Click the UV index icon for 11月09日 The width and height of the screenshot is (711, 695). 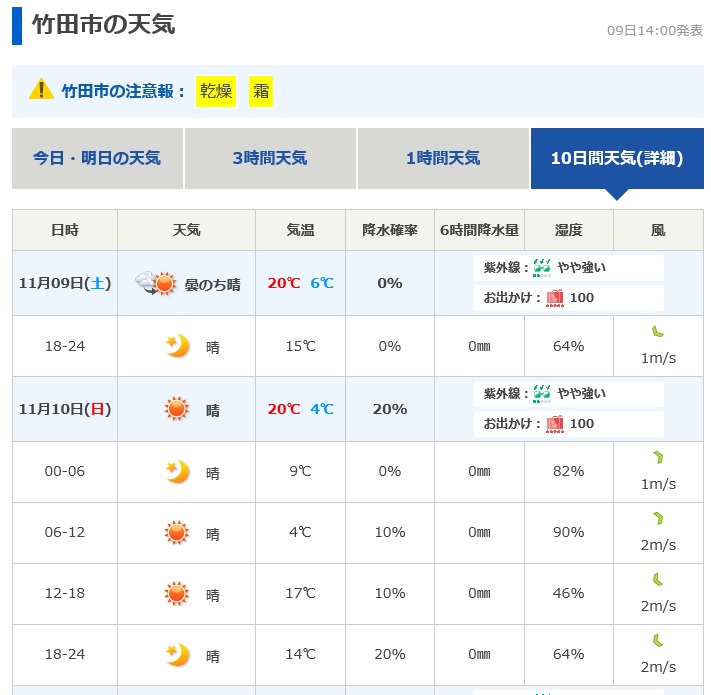(542, 268)
